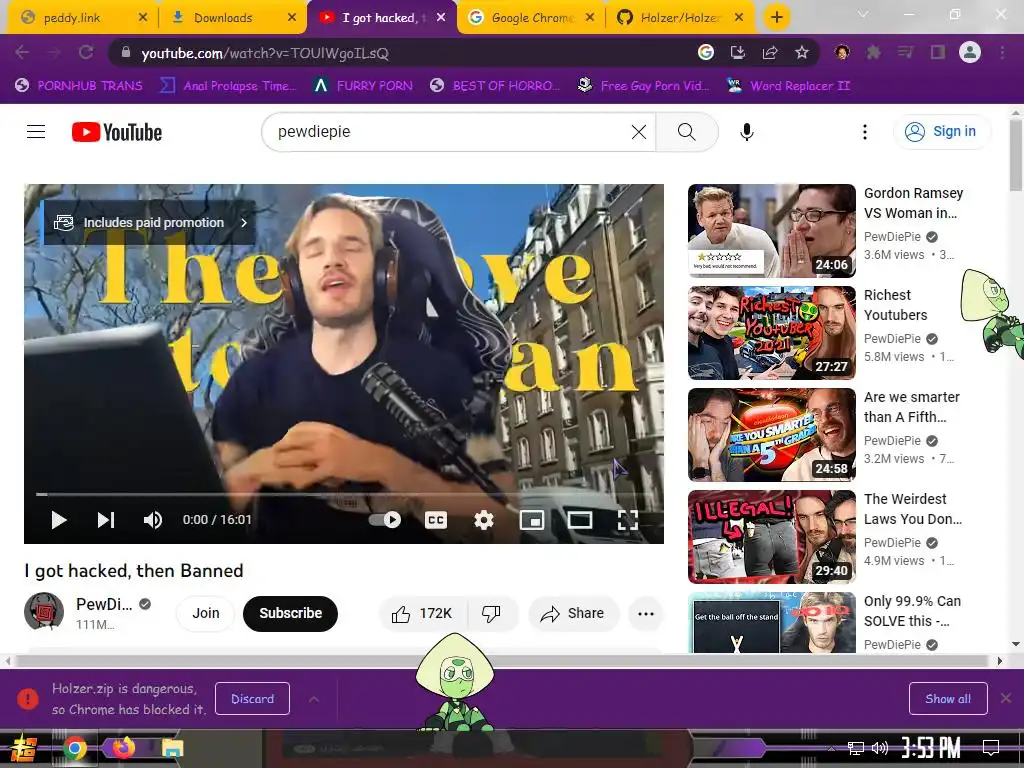Switch to the Holzer GitHub tab
Screen dimensions: 1024x768
tap(681, 18)
